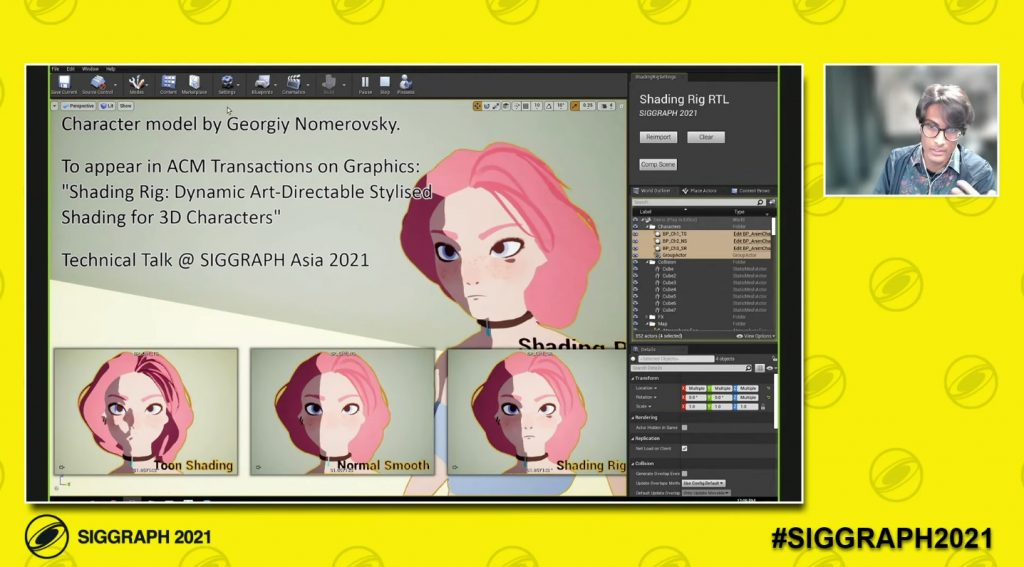Open the Window menu
The image size is (1024, 567).
click(90, 69)
